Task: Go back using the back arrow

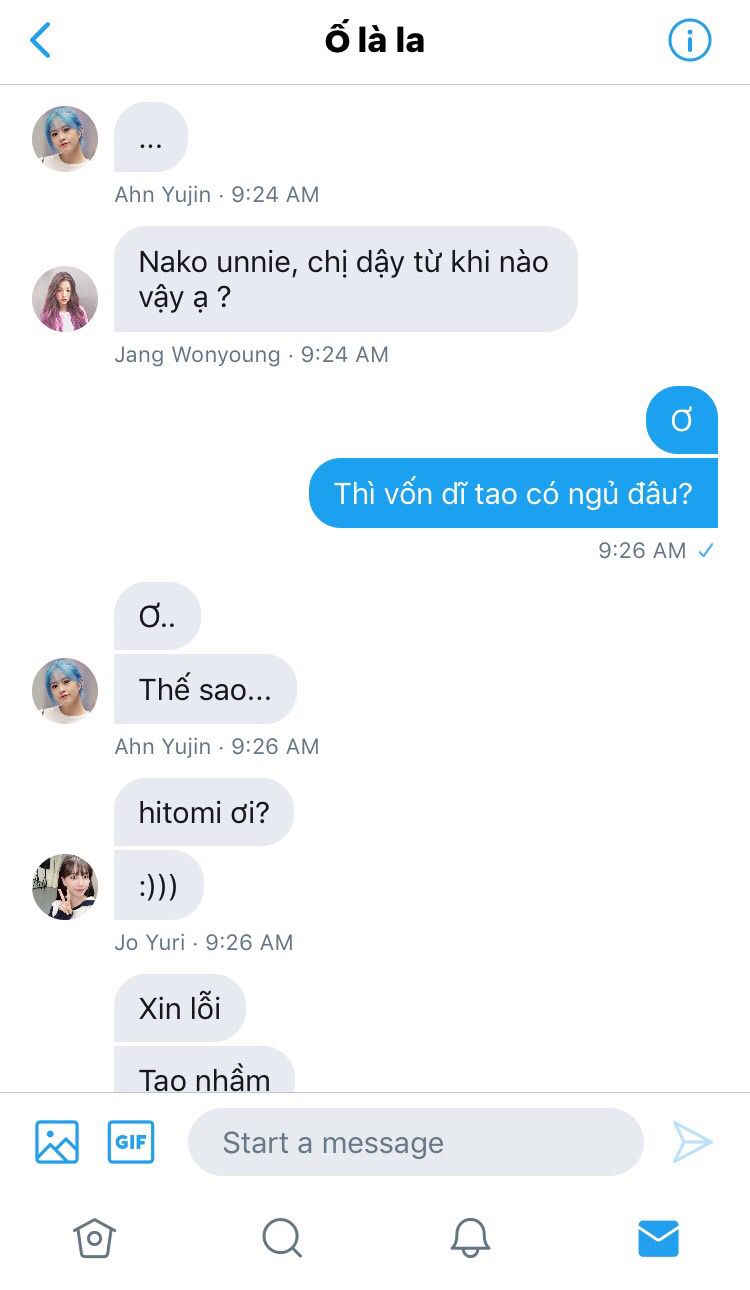Action: [40, 41]
